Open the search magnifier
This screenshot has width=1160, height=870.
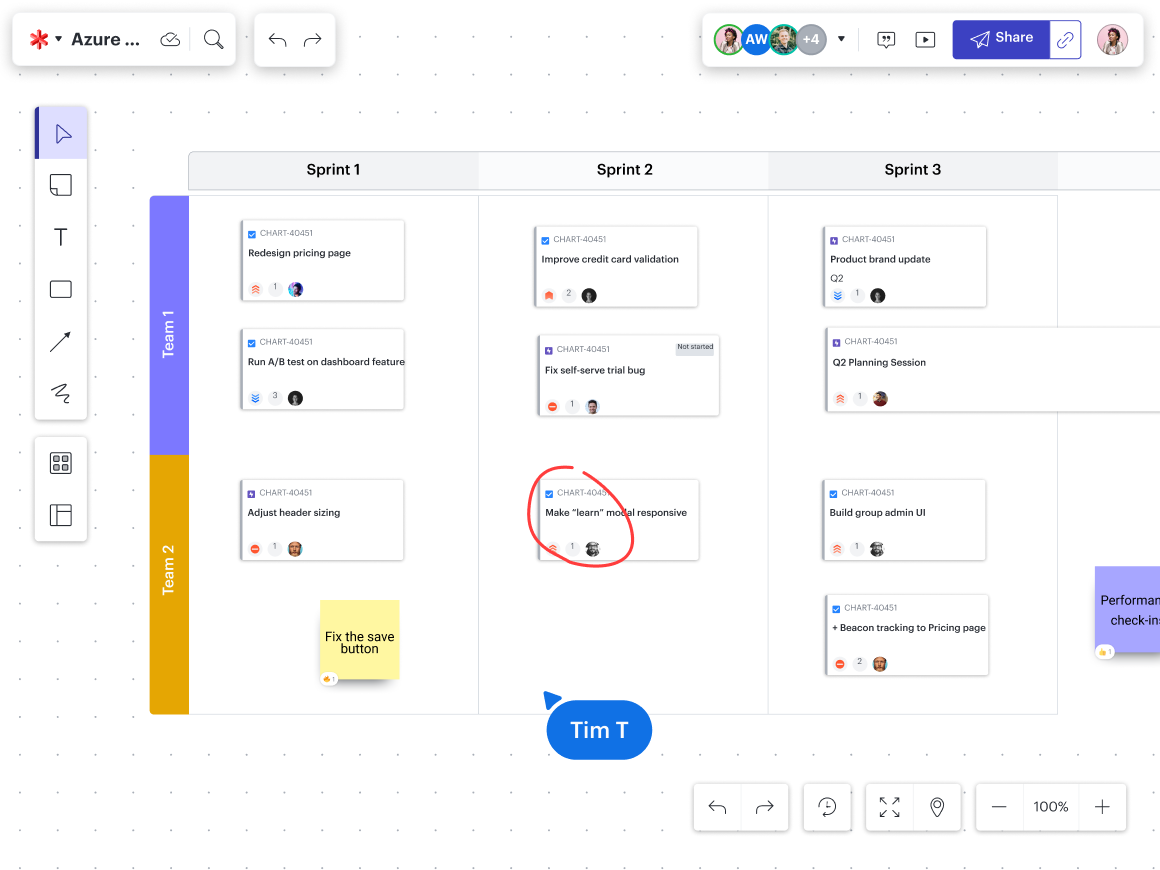tap(213, 39)
